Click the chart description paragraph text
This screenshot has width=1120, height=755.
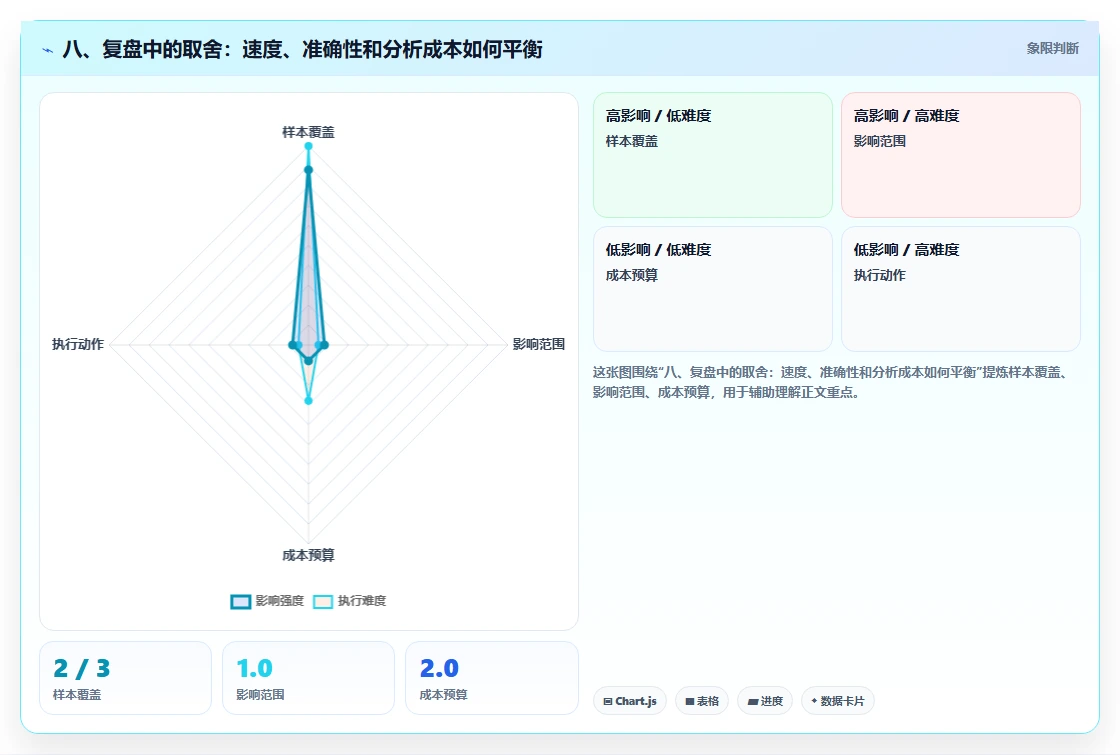click(833, 382)
